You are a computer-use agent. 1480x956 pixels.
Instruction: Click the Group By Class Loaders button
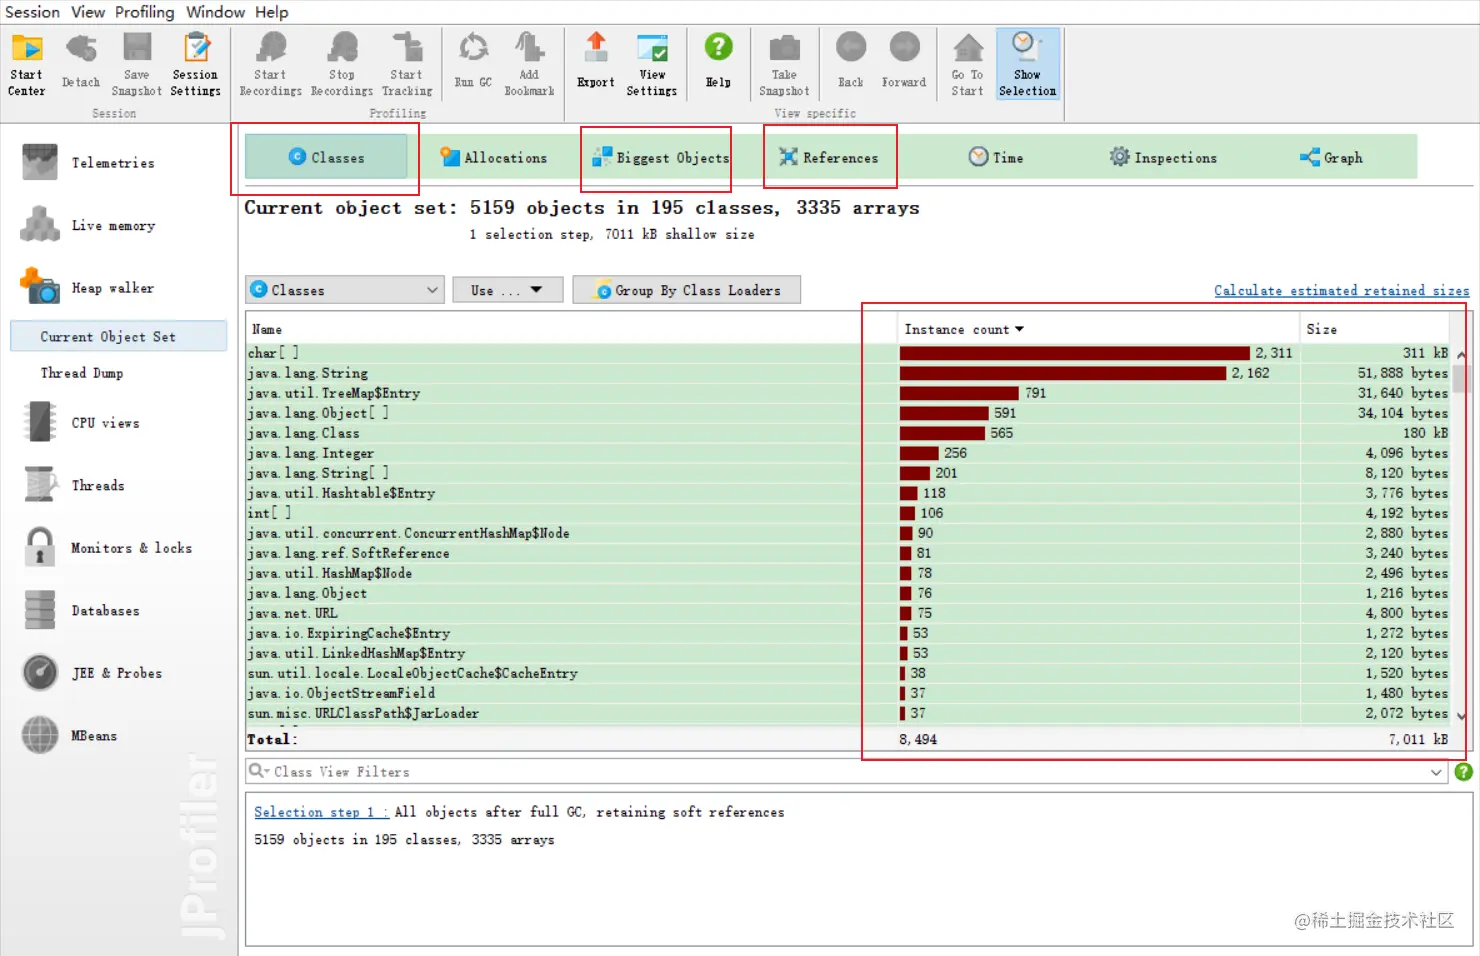[x=687, y=290]
